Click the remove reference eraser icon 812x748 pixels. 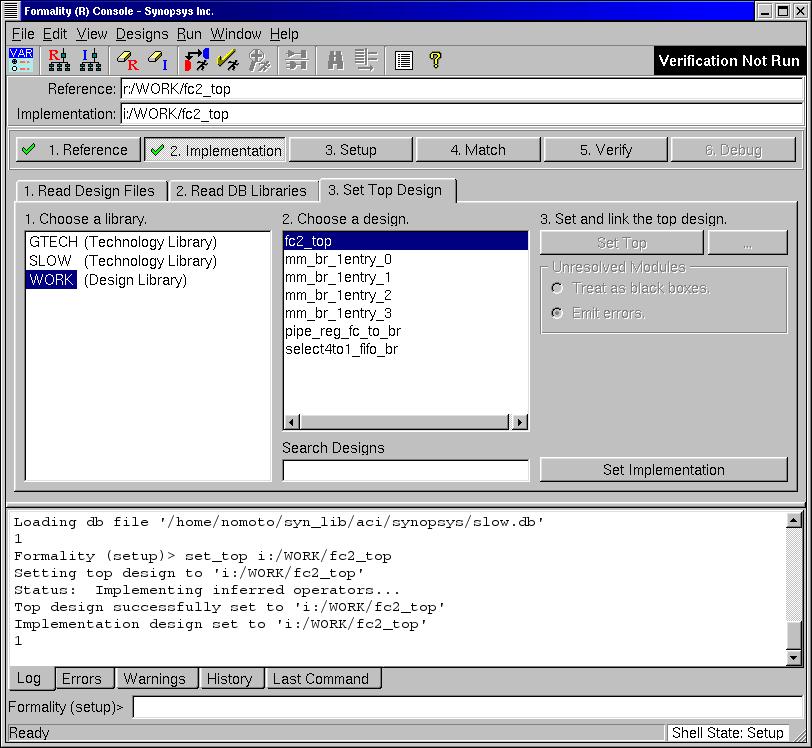[127, 60]
